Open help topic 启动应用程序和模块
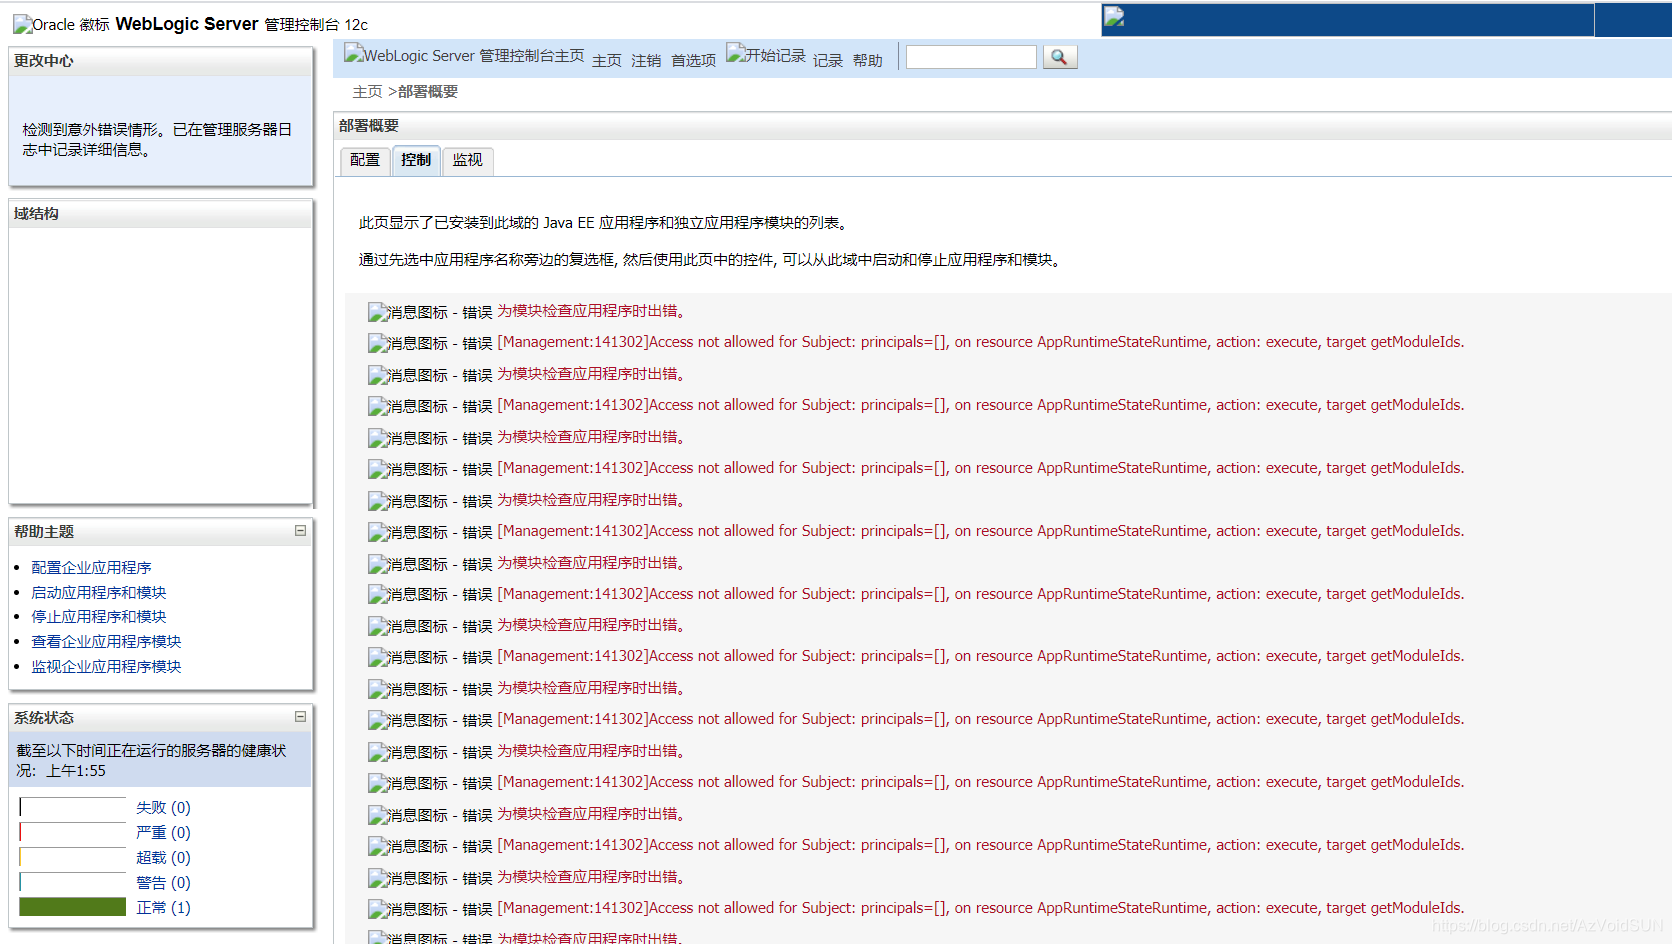The height and width of the screenshot is (944, 1672). tap(99, 592)
